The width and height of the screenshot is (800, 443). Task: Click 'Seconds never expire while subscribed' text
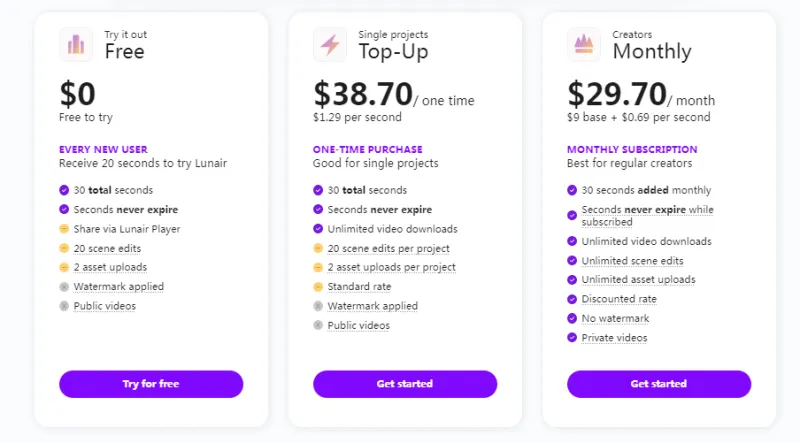point(647,216)
